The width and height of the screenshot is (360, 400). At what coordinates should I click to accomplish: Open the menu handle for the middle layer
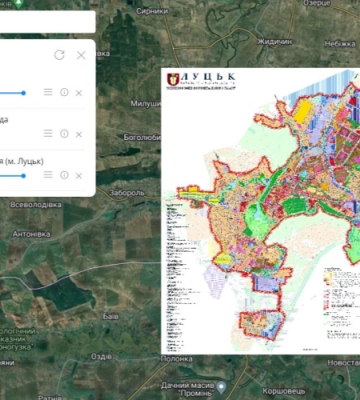tap(48, 133)
